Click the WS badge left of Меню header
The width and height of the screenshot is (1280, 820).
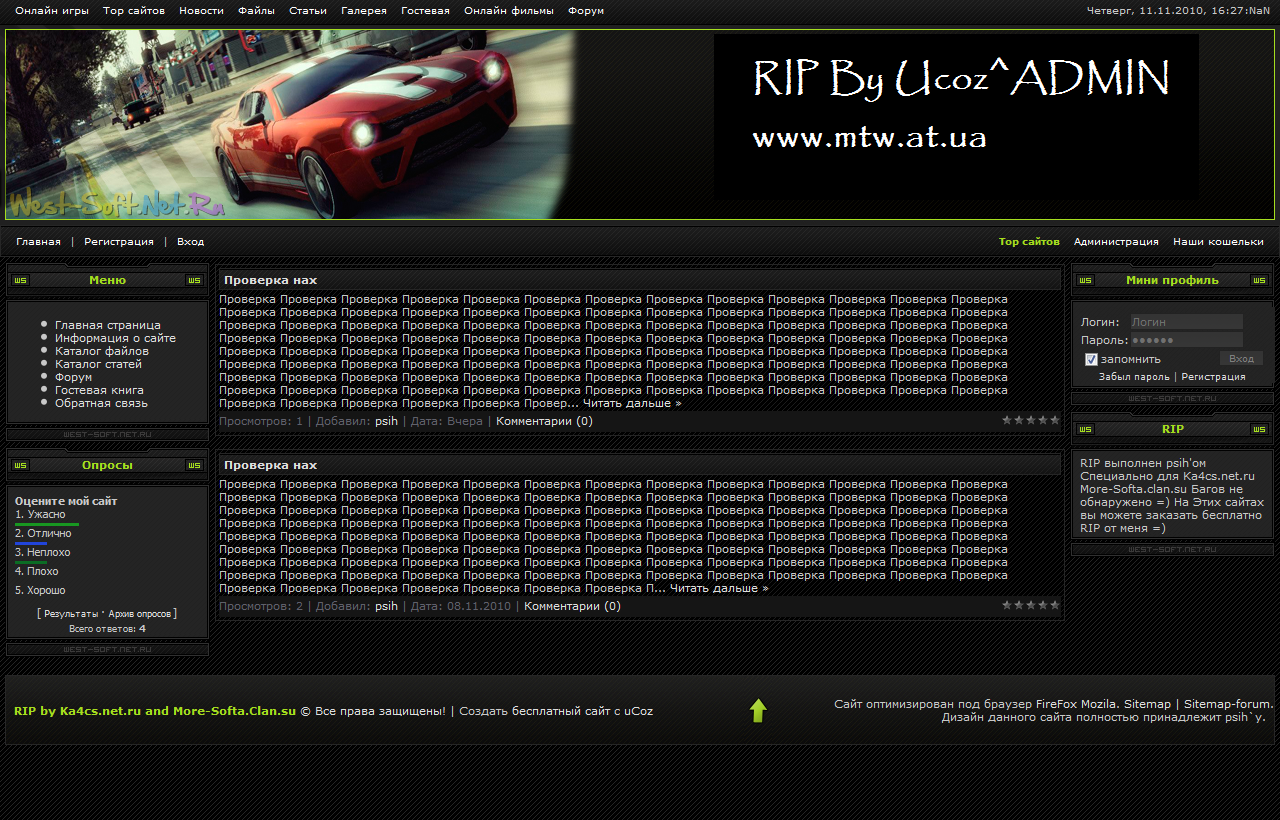click(x=21, y=280)
